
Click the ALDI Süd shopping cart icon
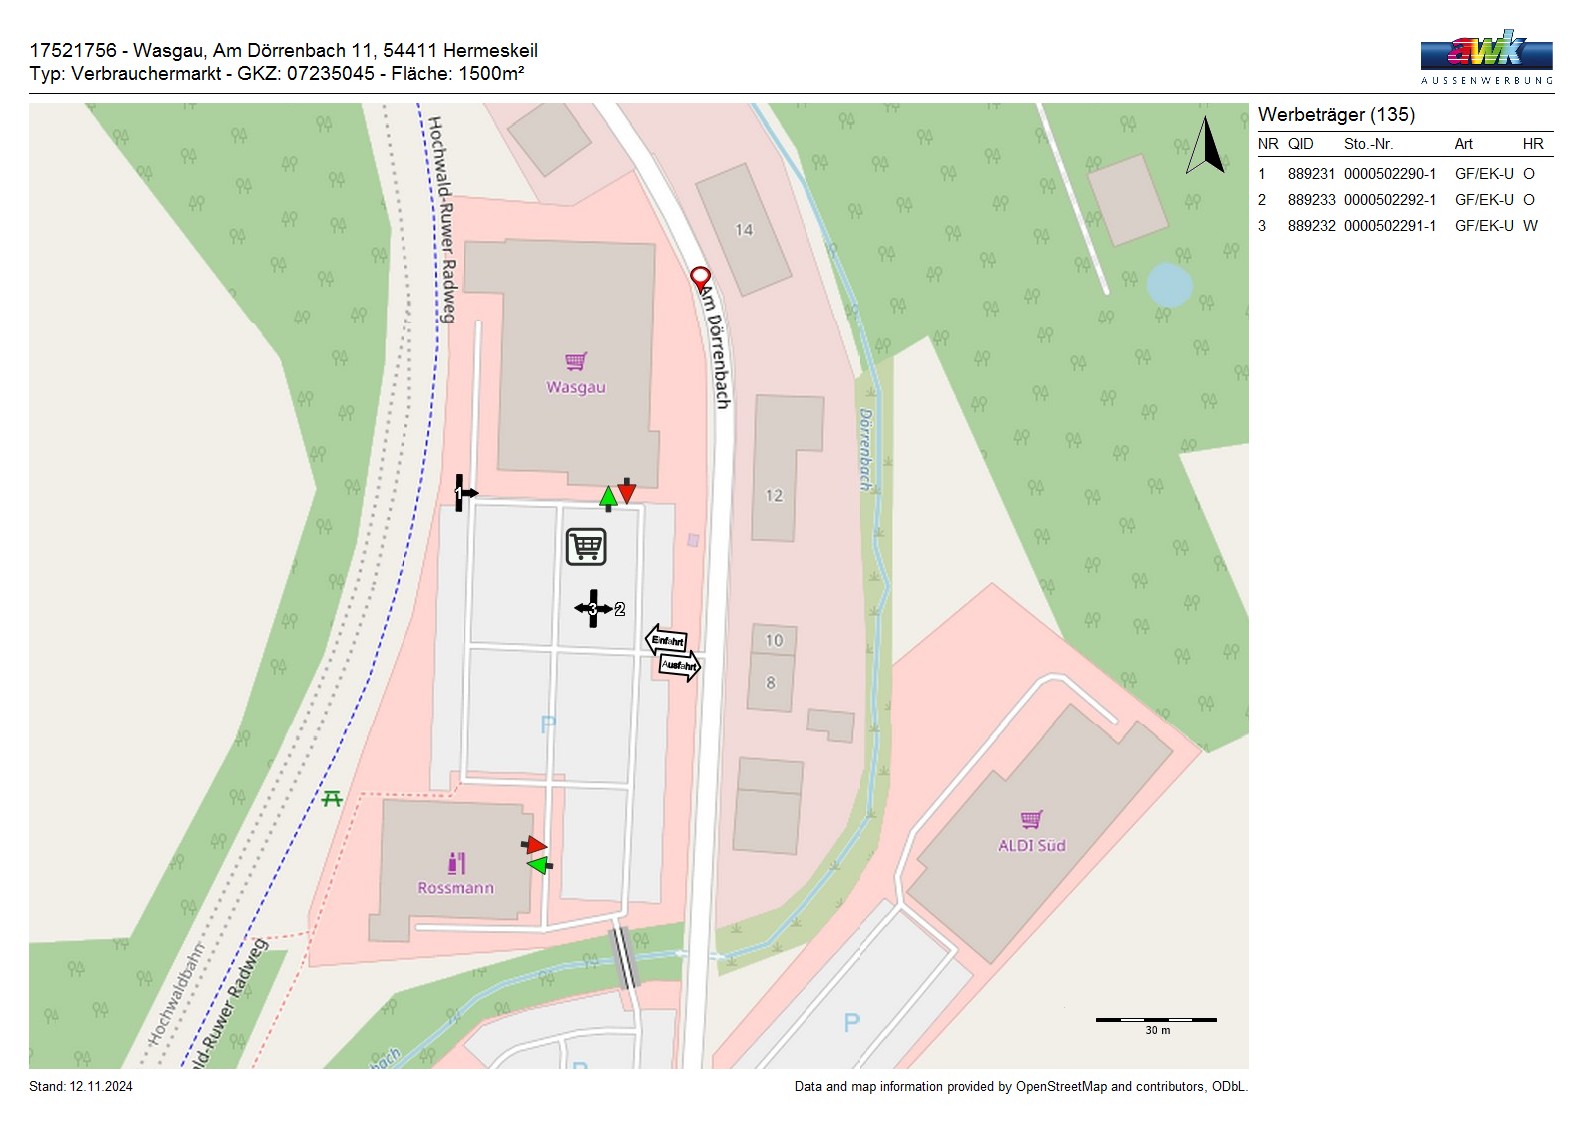[x=1031, y=820]
